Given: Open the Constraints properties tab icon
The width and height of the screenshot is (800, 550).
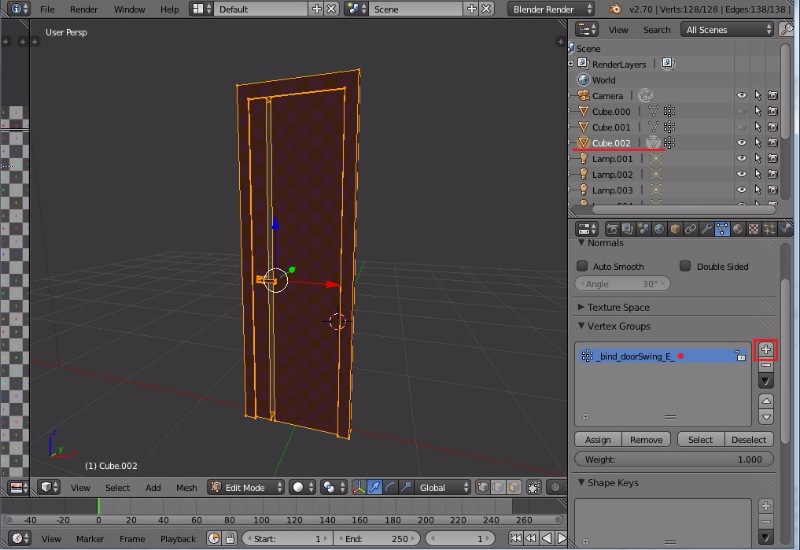Looking at the screenshot, I should 690,229.
